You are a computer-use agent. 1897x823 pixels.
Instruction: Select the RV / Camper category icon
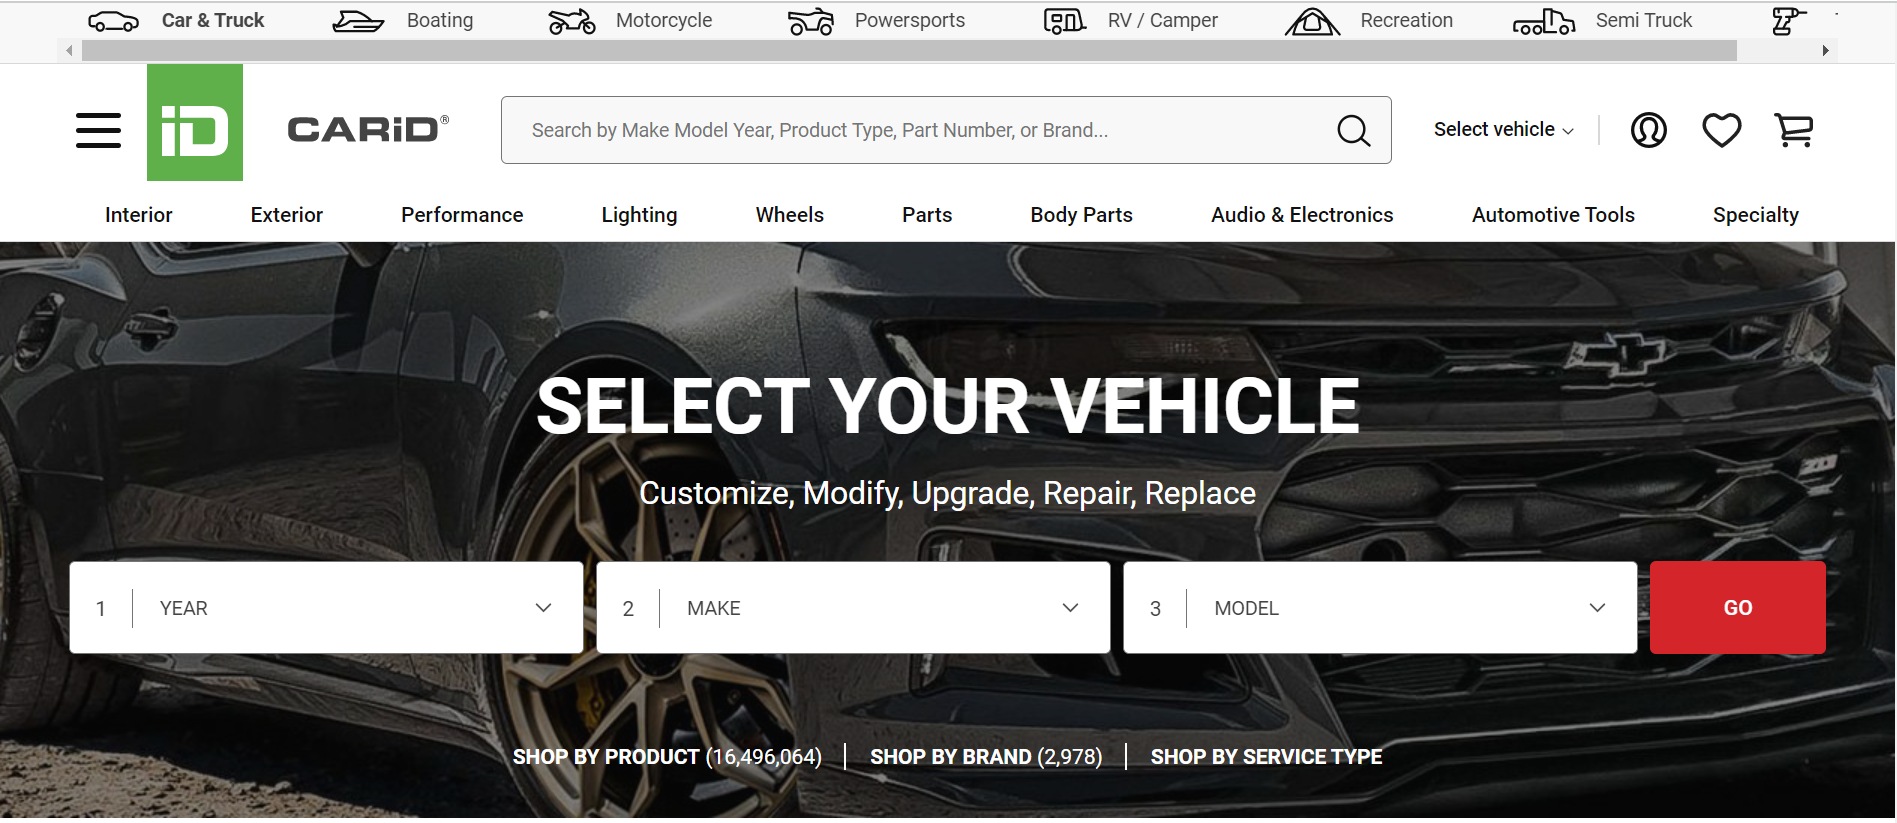1065,21
